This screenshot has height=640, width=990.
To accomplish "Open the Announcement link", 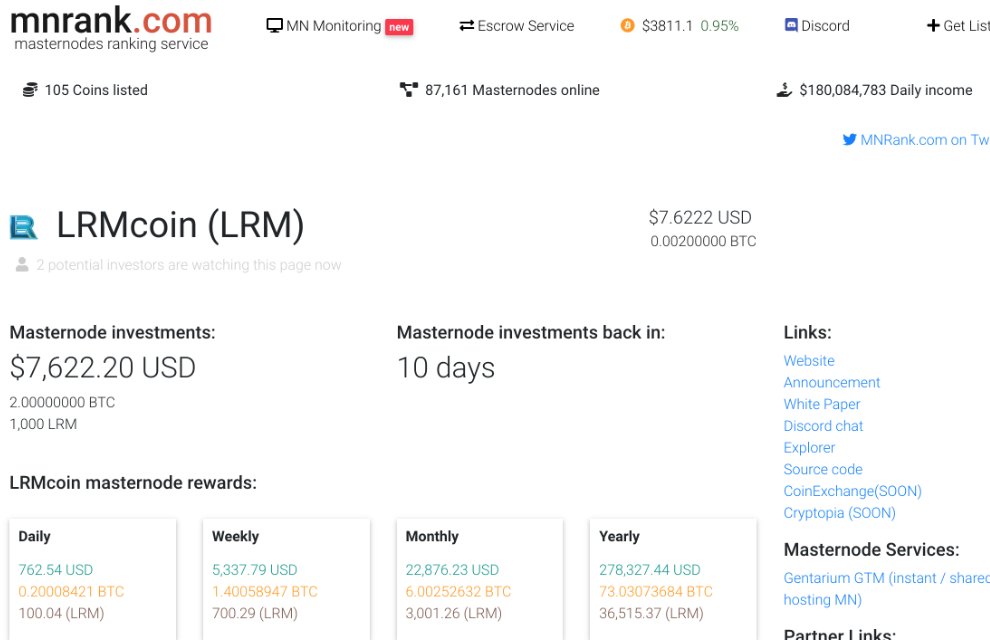I will pyautogui.click(x=832, y=382).
